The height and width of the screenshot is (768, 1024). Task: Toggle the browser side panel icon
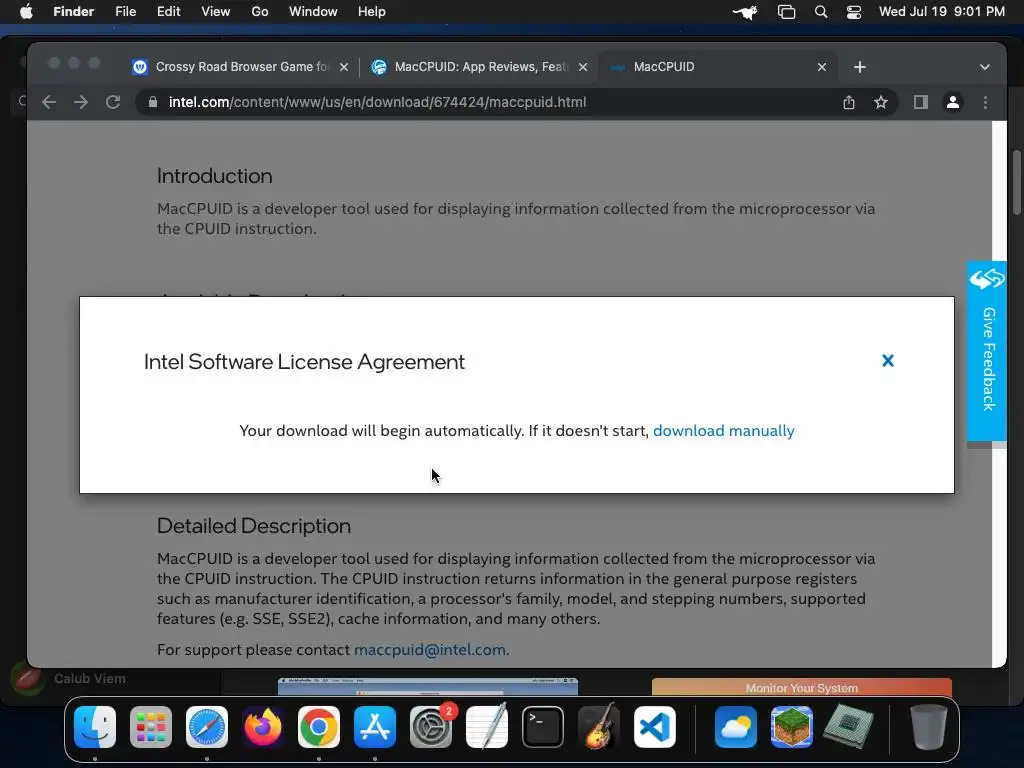tap(921, 103)
